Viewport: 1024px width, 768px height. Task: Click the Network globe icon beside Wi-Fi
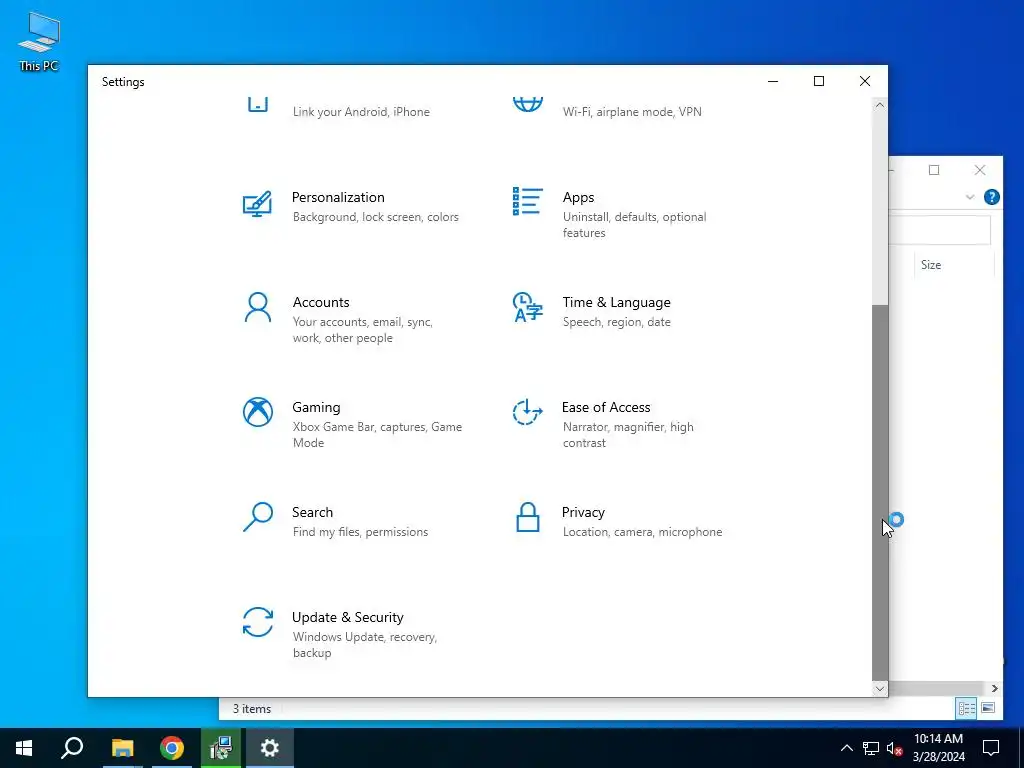tap(528, 104)
